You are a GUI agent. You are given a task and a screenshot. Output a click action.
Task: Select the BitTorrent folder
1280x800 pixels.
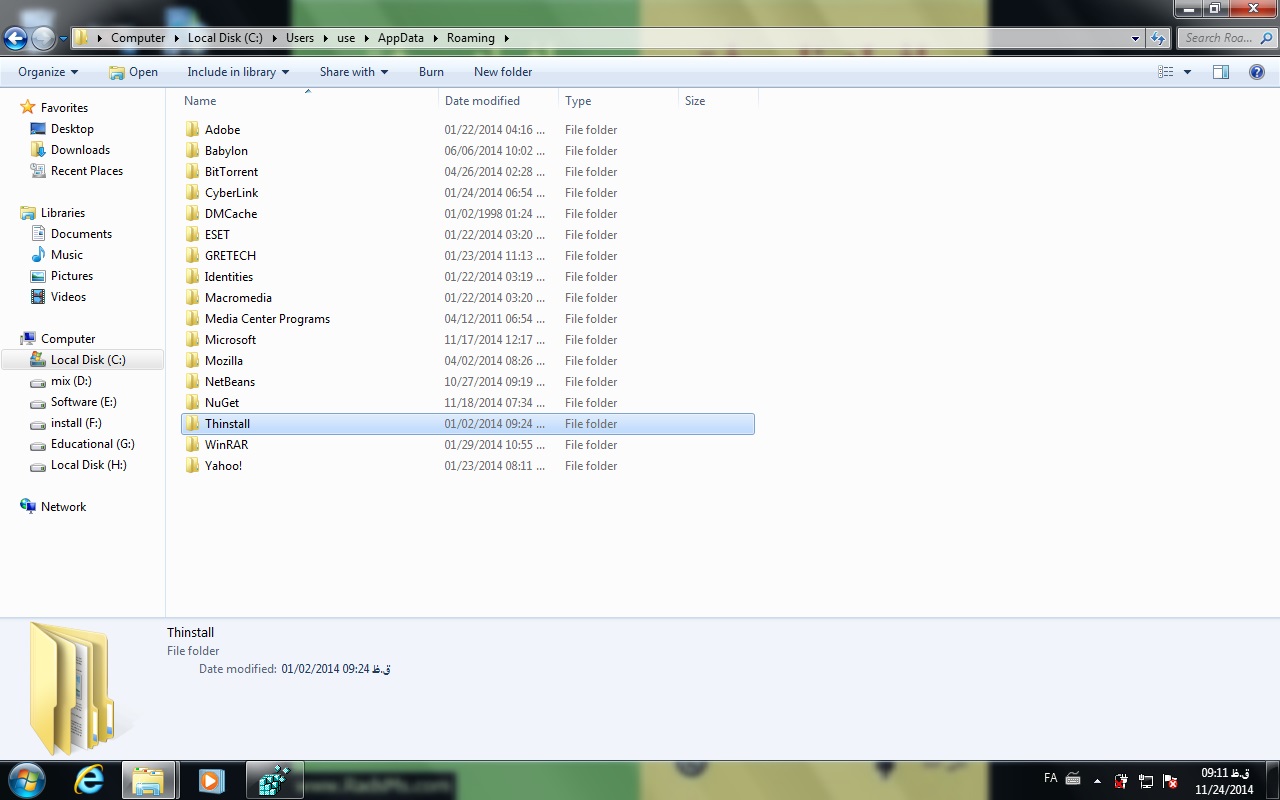click(468, 172)
